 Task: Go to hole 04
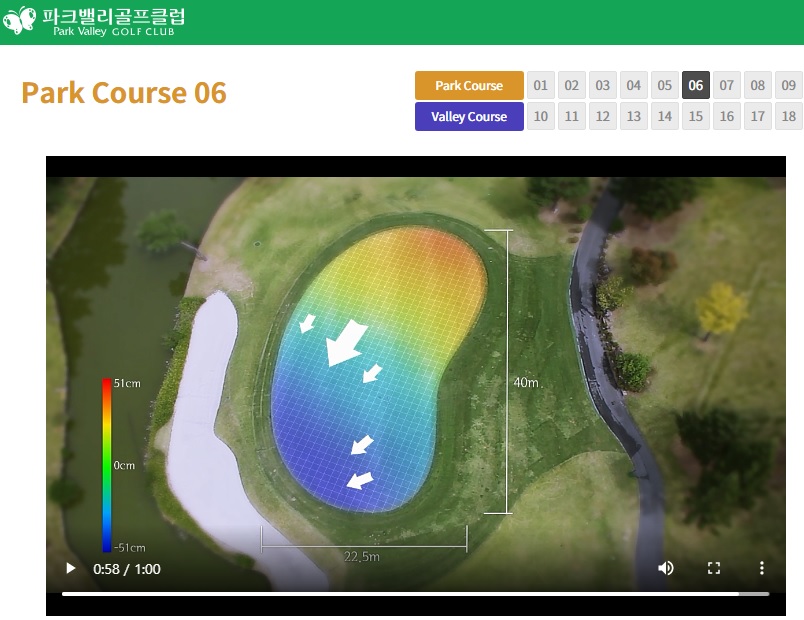click(634, 85)
